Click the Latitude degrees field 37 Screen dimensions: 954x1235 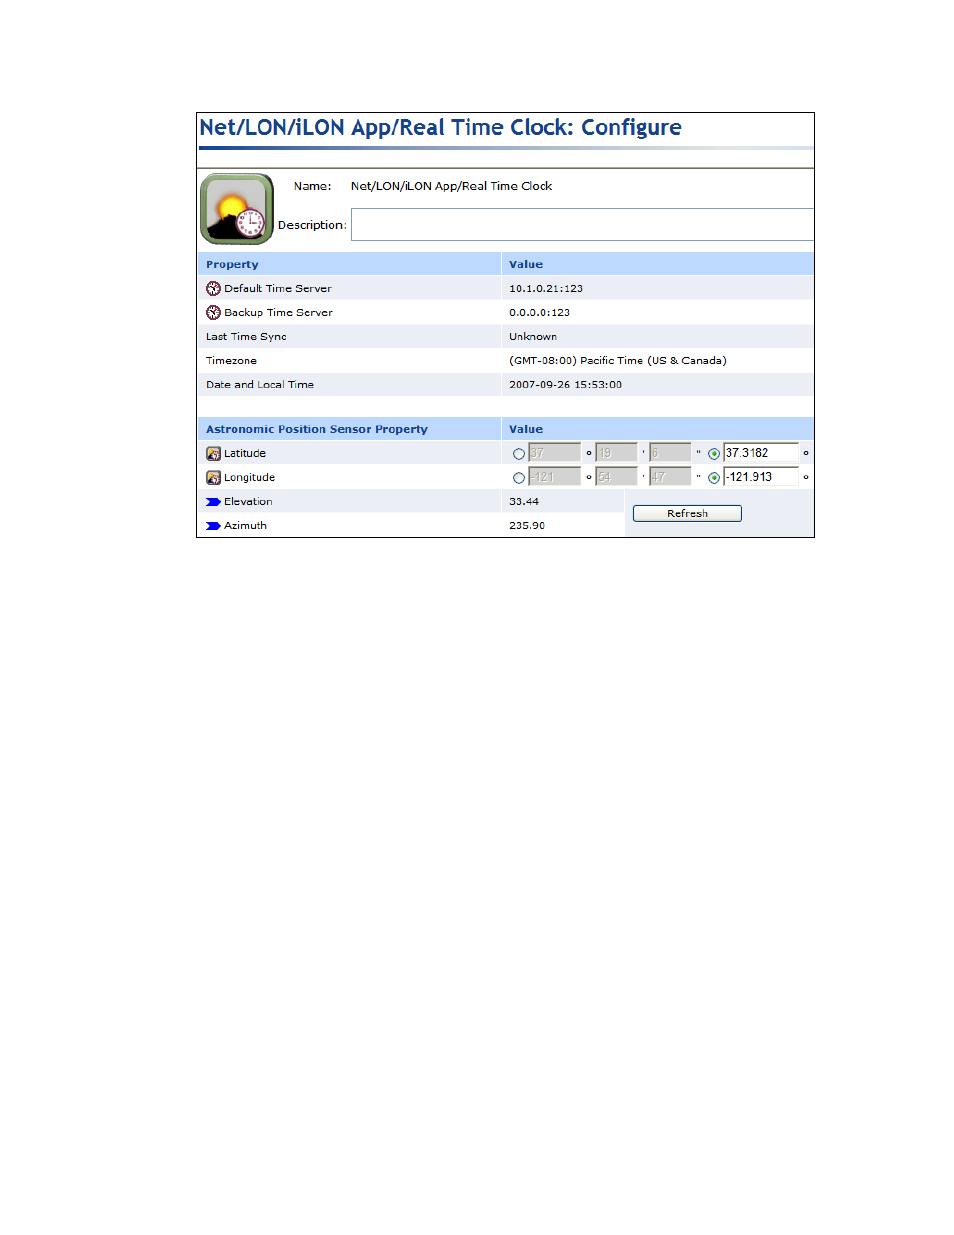click(554, 453)
